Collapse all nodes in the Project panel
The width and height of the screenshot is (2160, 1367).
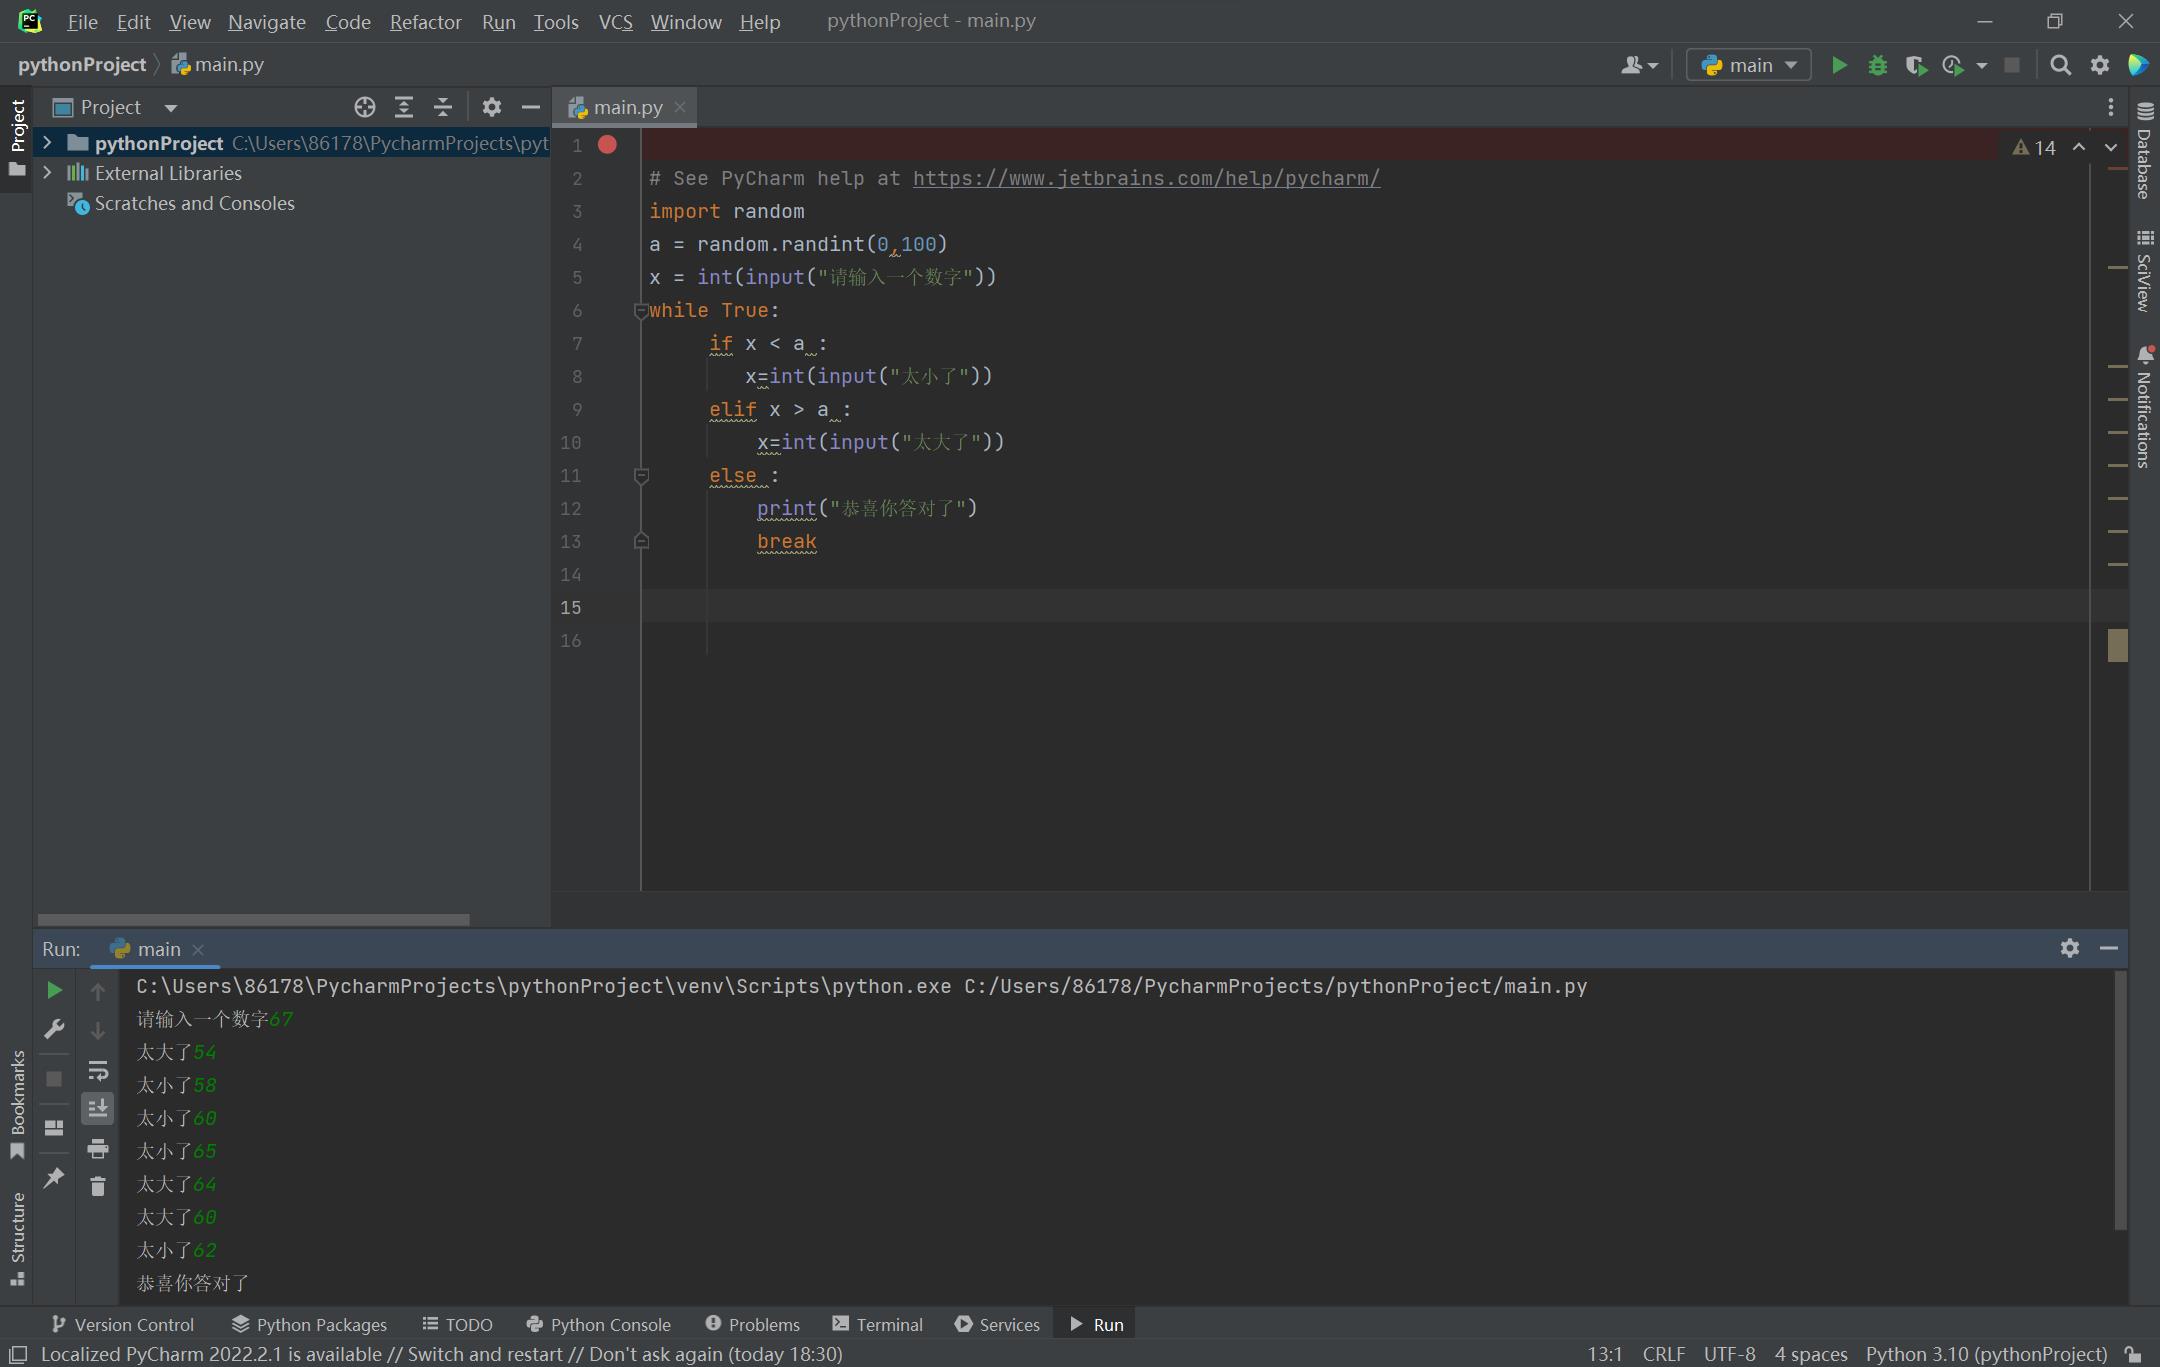[x=443, y=107]
